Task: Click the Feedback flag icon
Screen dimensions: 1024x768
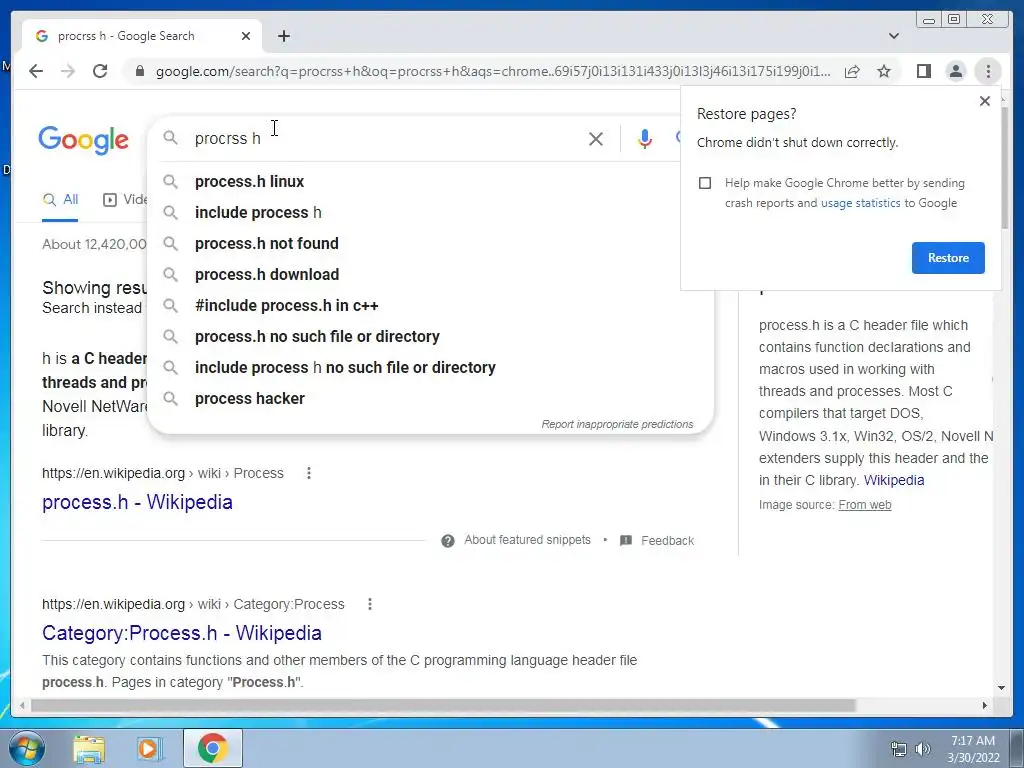Action: [x=626, y=540]
